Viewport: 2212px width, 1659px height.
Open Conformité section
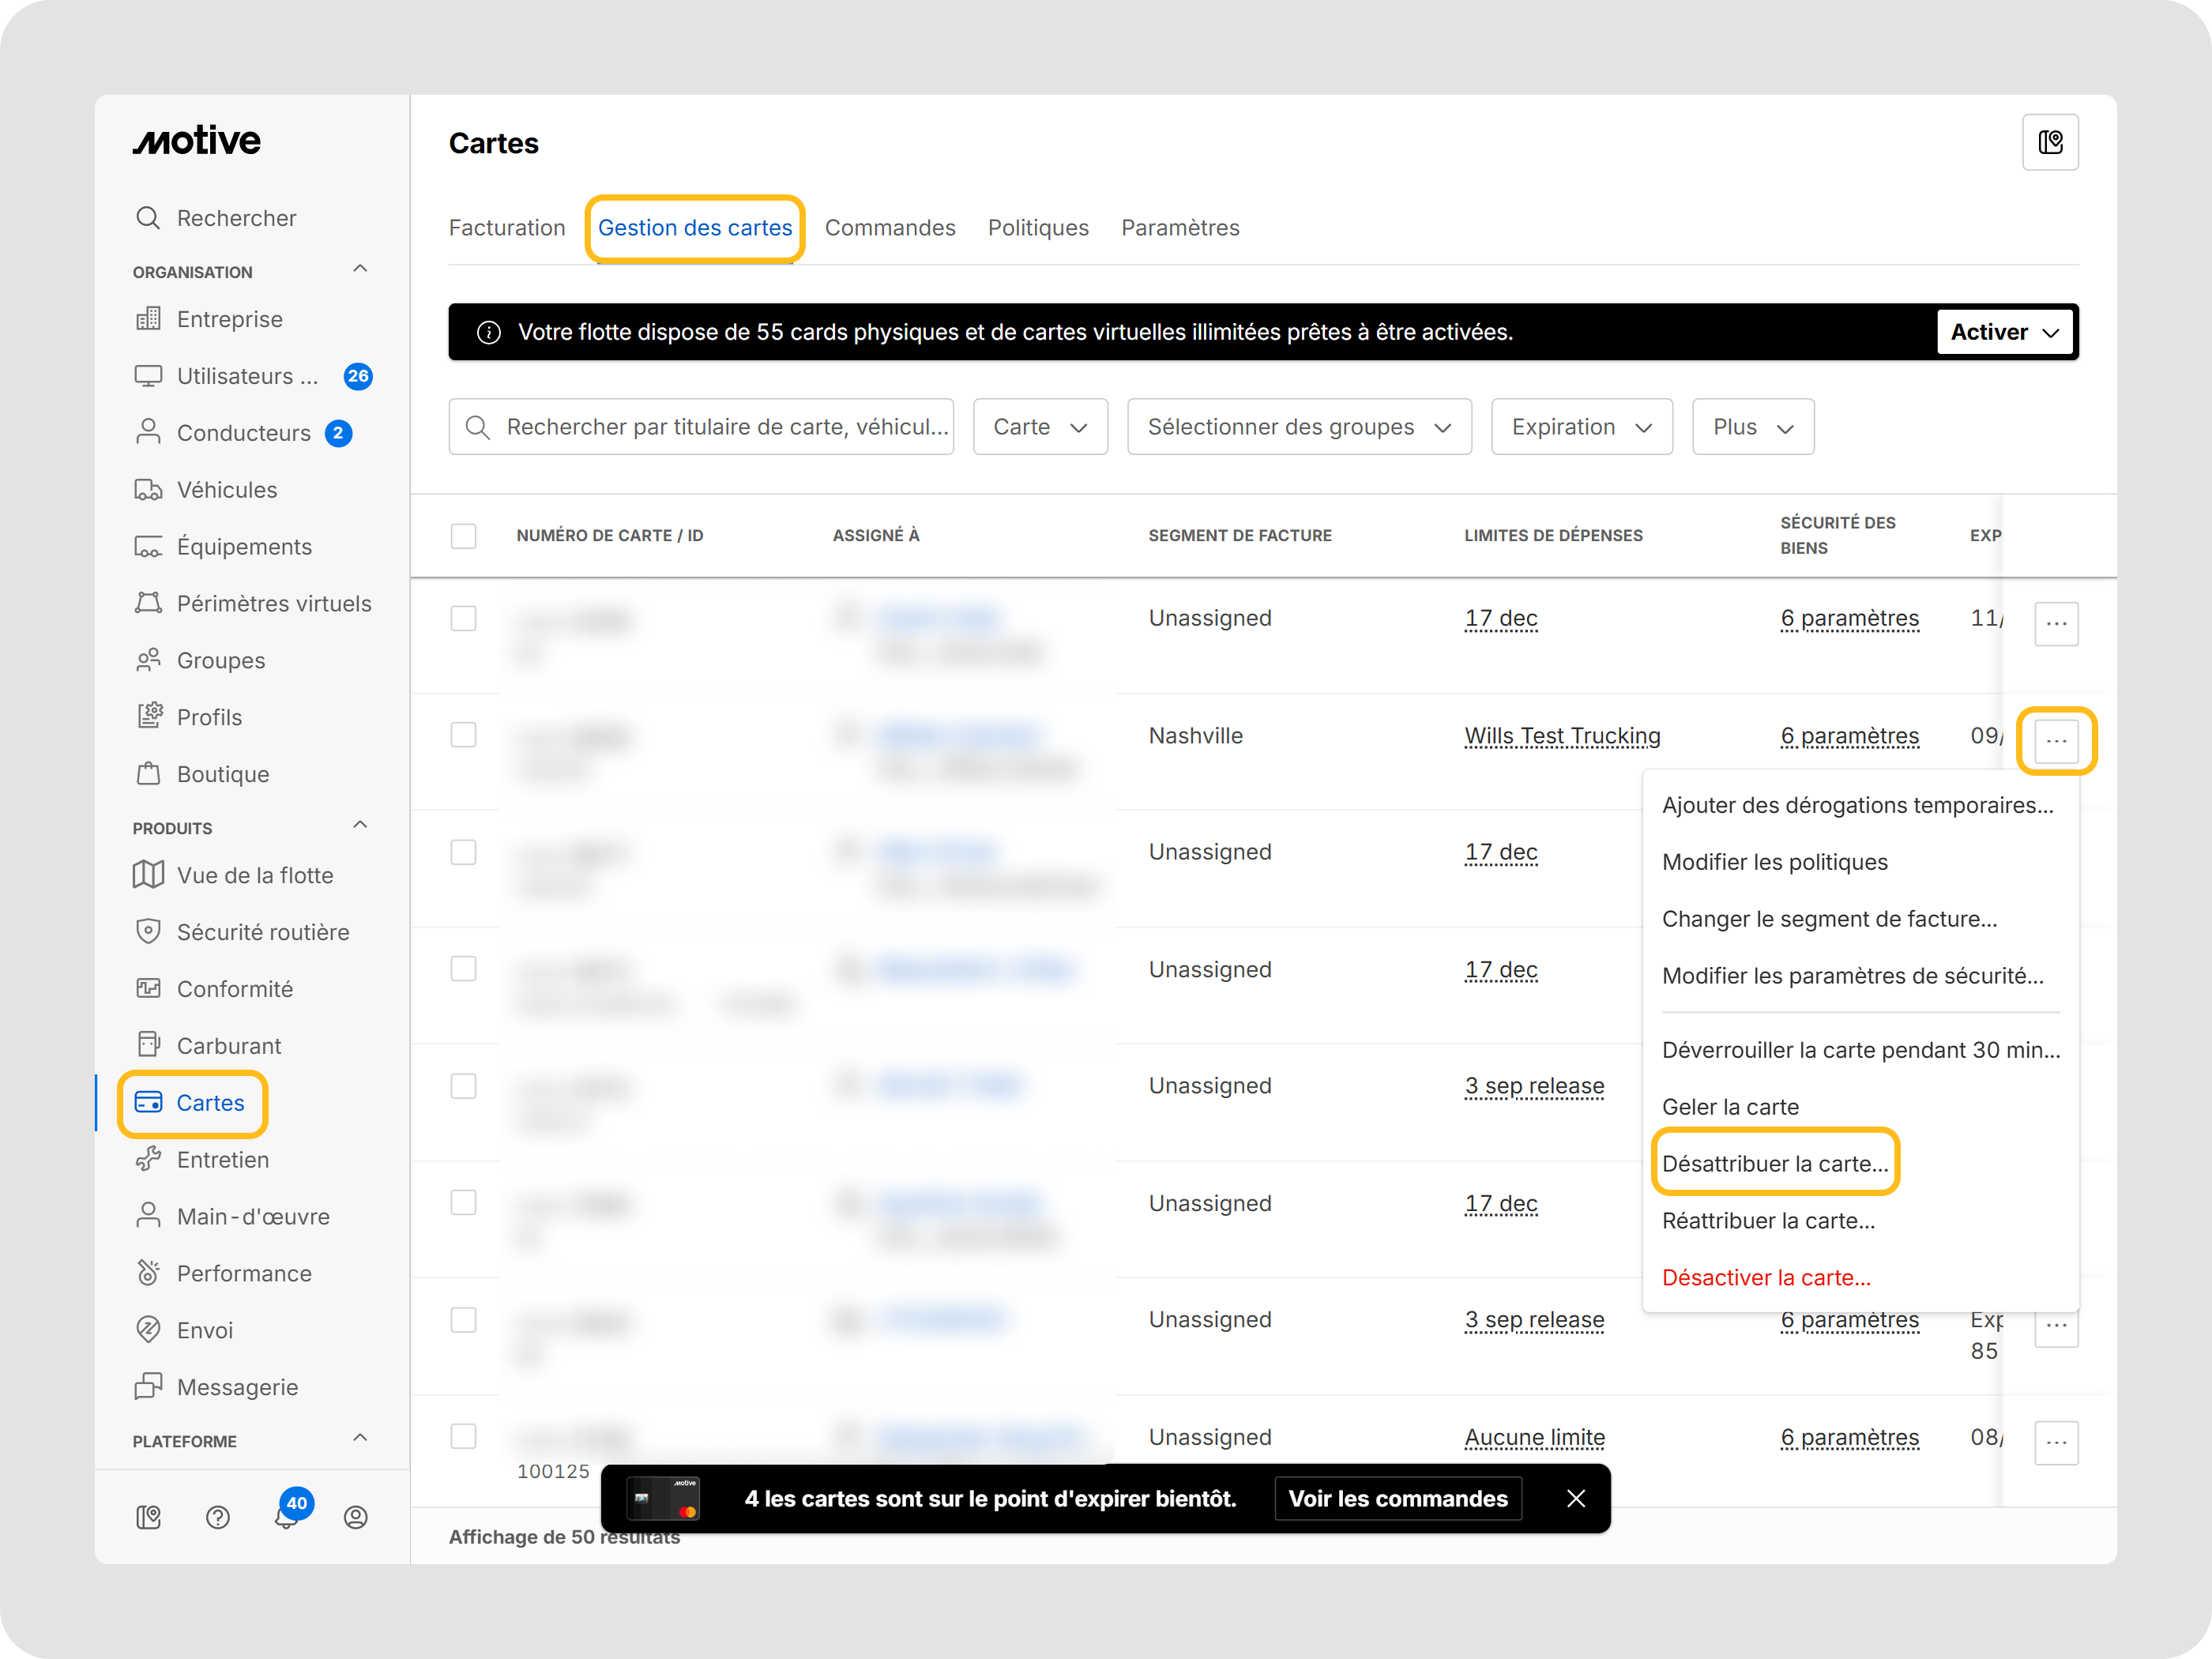click(214, 989)
